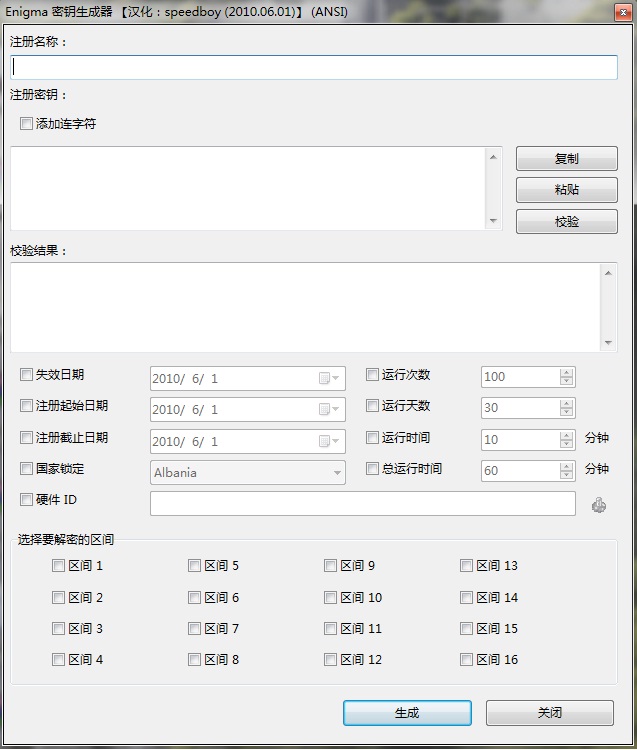Image resolution: width=637 pixels, height=750 pixels.
Task: Click the 硬件 ID text field
Action: pos(362,504)
